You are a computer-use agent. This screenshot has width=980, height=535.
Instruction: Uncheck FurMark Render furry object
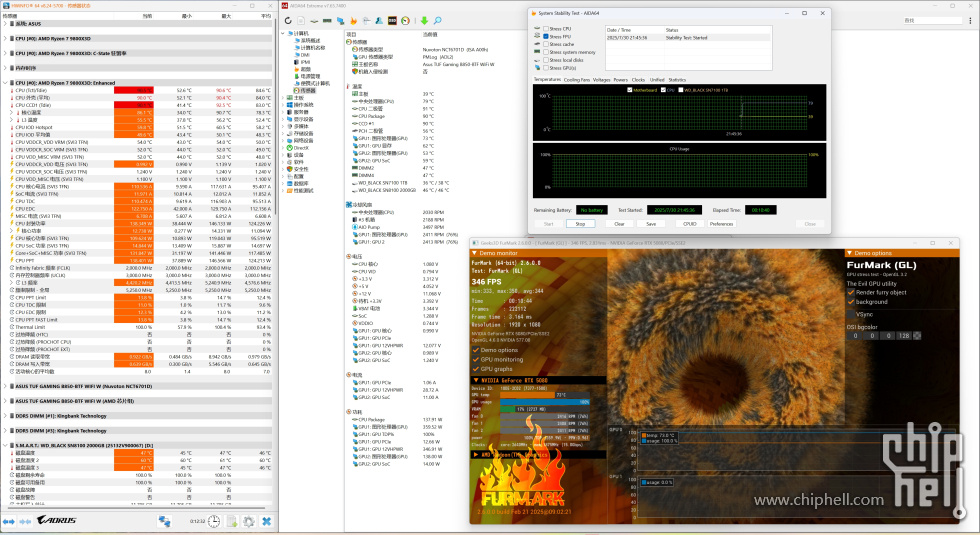(851, 292)
